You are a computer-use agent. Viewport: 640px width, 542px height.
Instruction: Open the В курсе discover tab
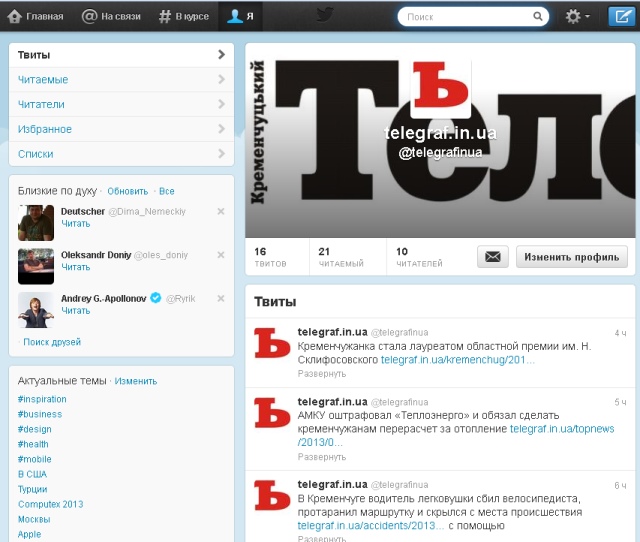click(x=184, y=16)
